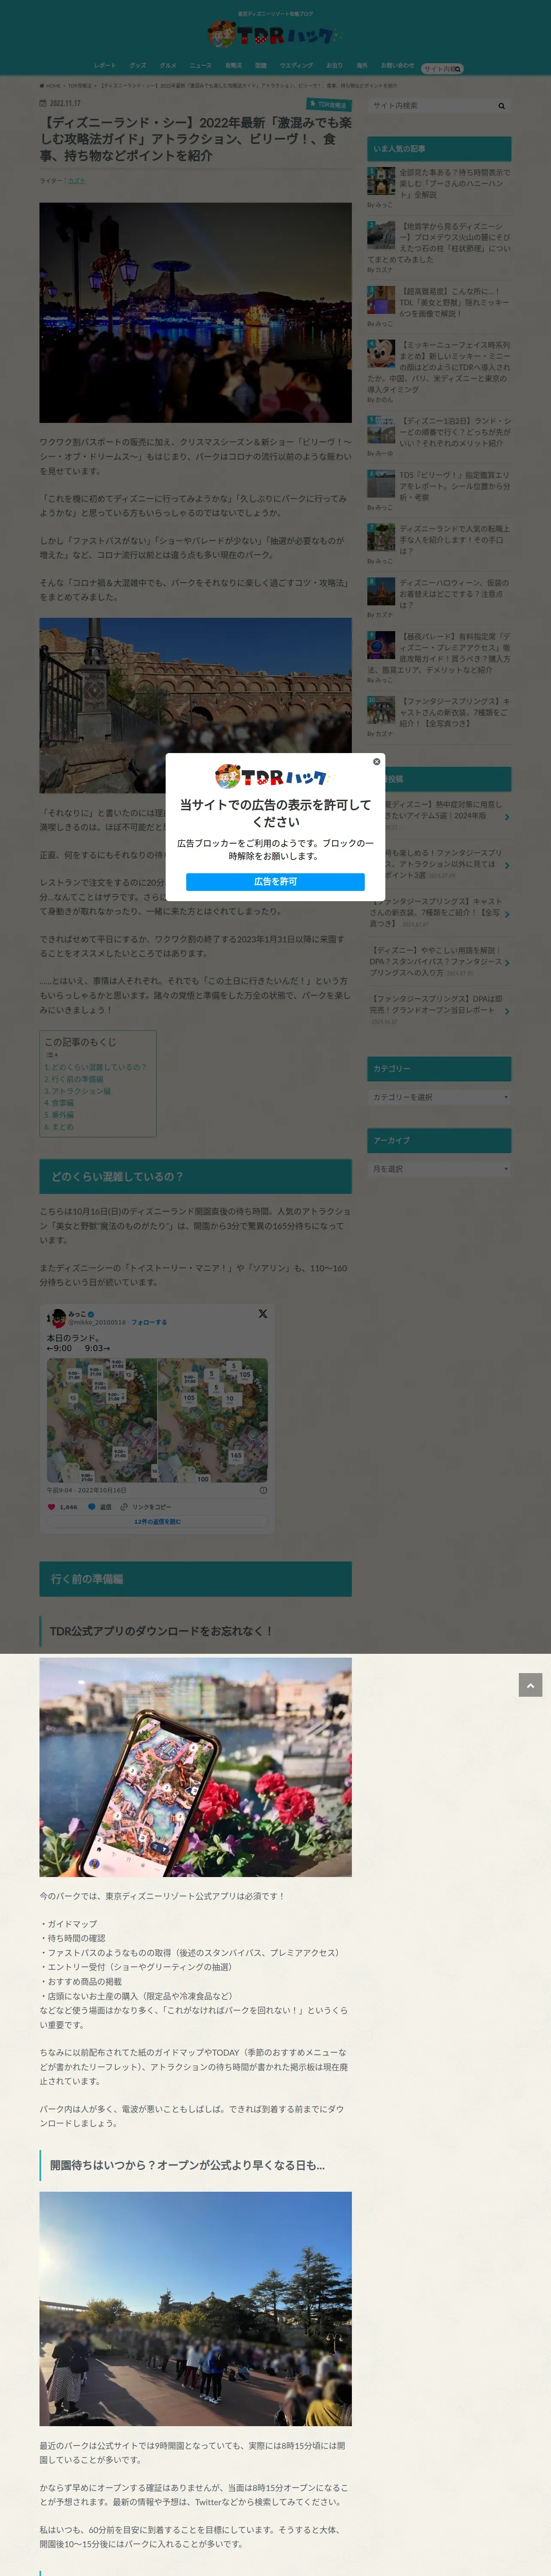
Task: Open the カテゴリーを選択 dropdown
Action: pyautogui.click(x=439, y=1096)
